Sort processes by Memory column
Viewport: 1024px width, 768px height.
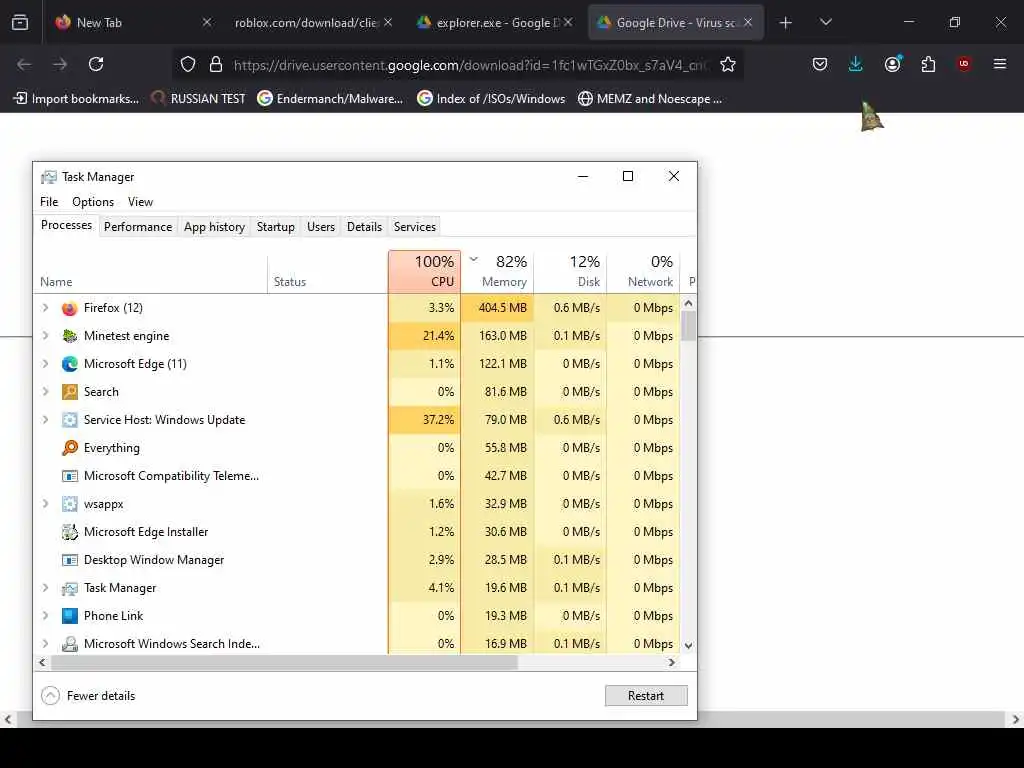pyautogui.click(x=498, y=272)
